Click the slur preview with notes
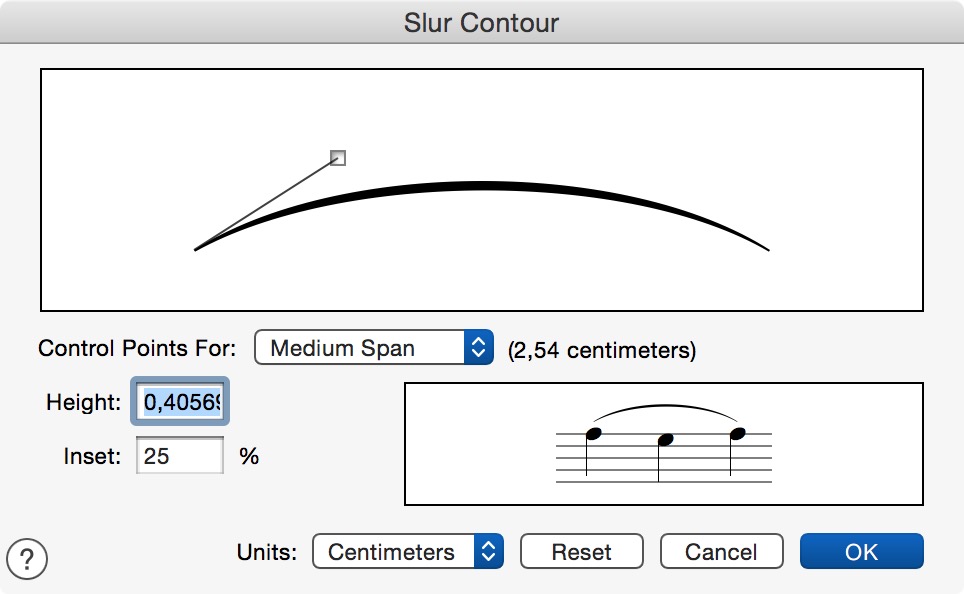Image resolution: width=964 pixels, height=594 pixels. 663,443
